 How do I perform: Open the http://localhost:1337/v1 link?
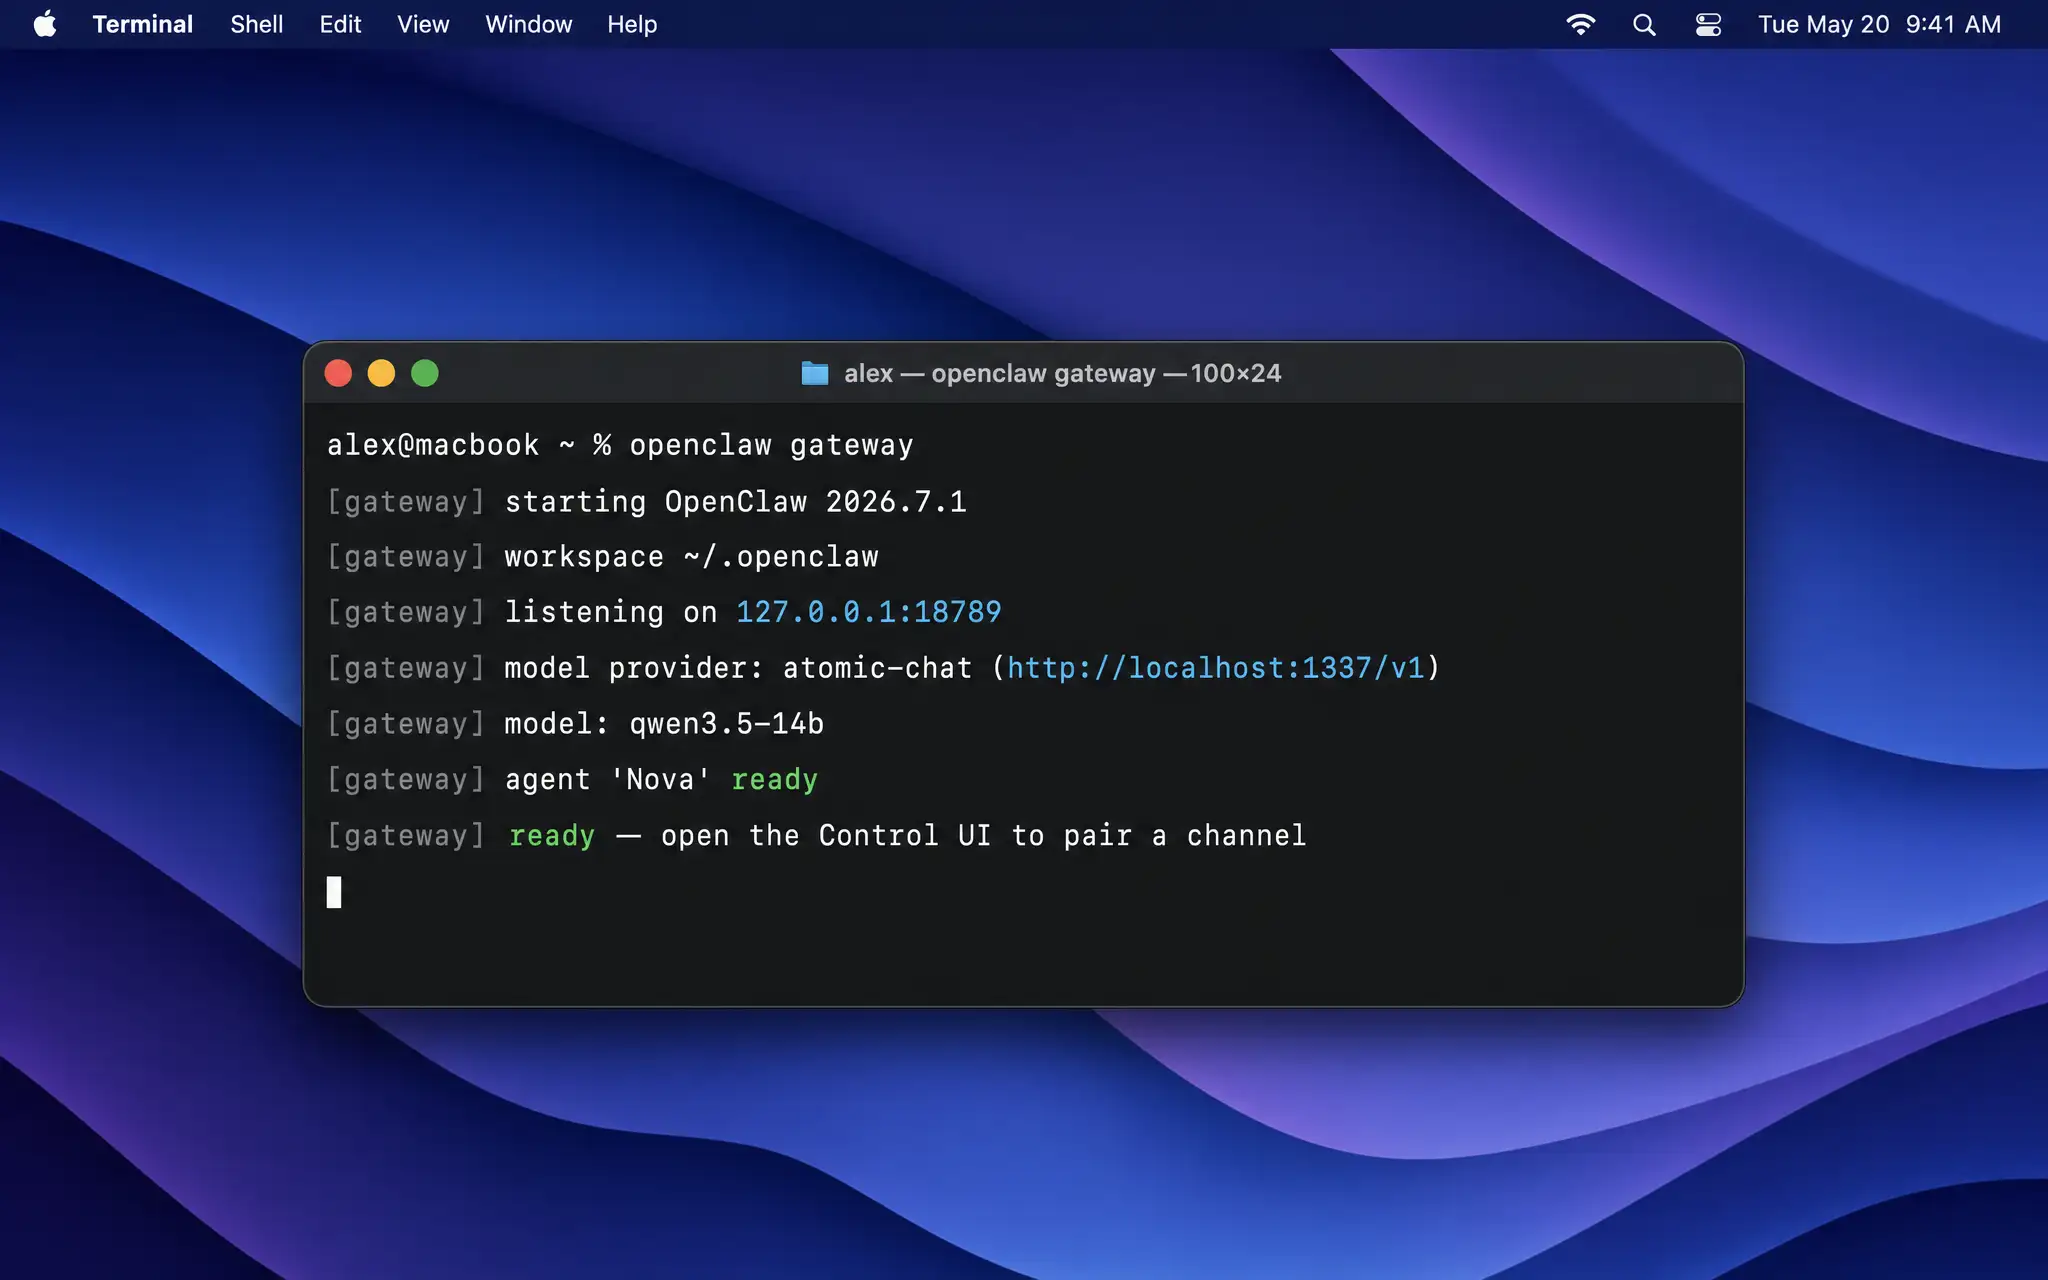[1215, 668]
